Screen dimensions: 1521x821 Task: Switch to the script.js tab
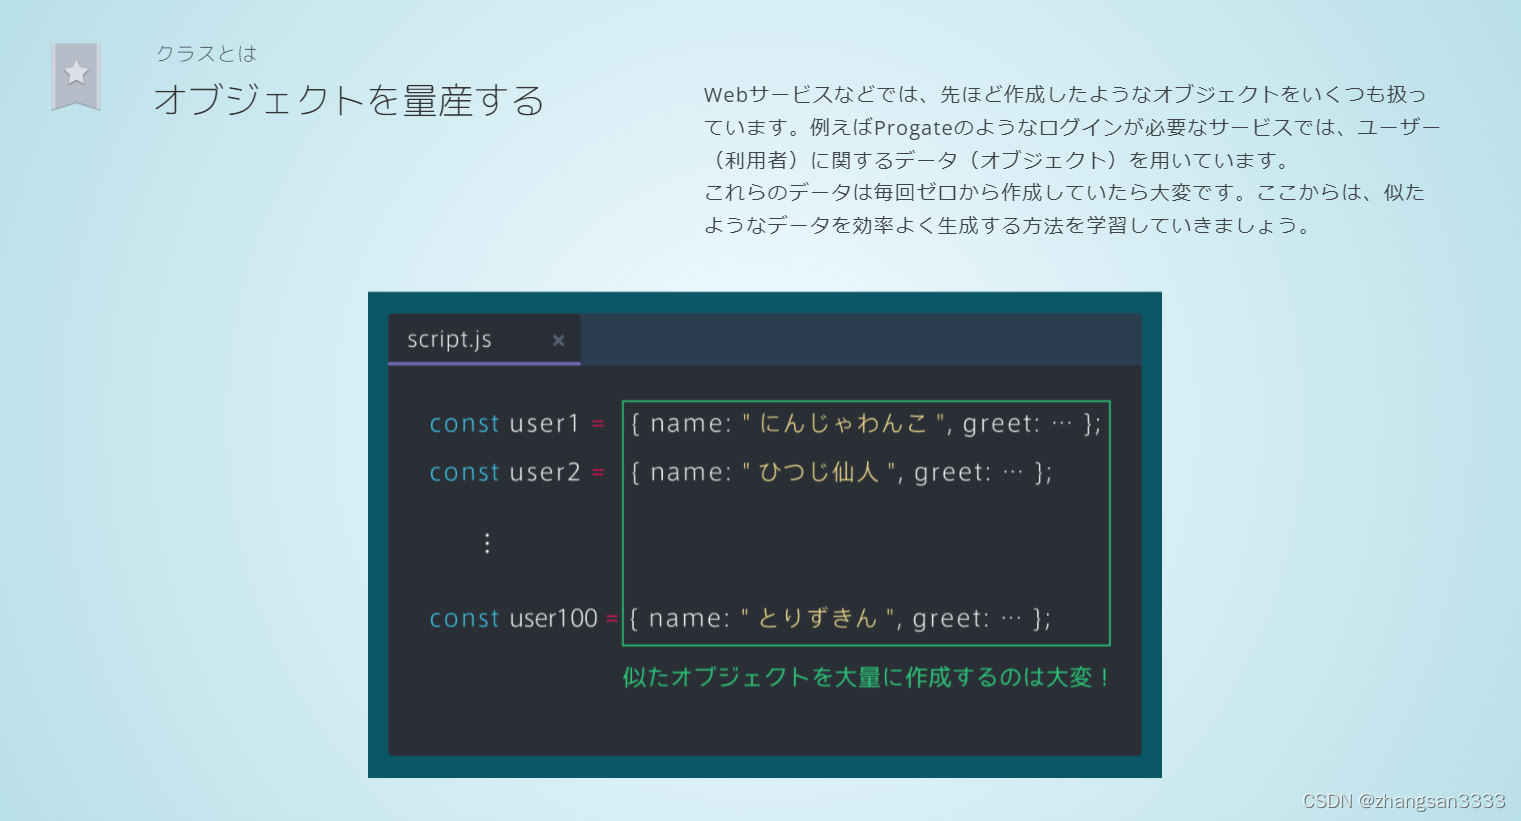(x=448, y=339)
